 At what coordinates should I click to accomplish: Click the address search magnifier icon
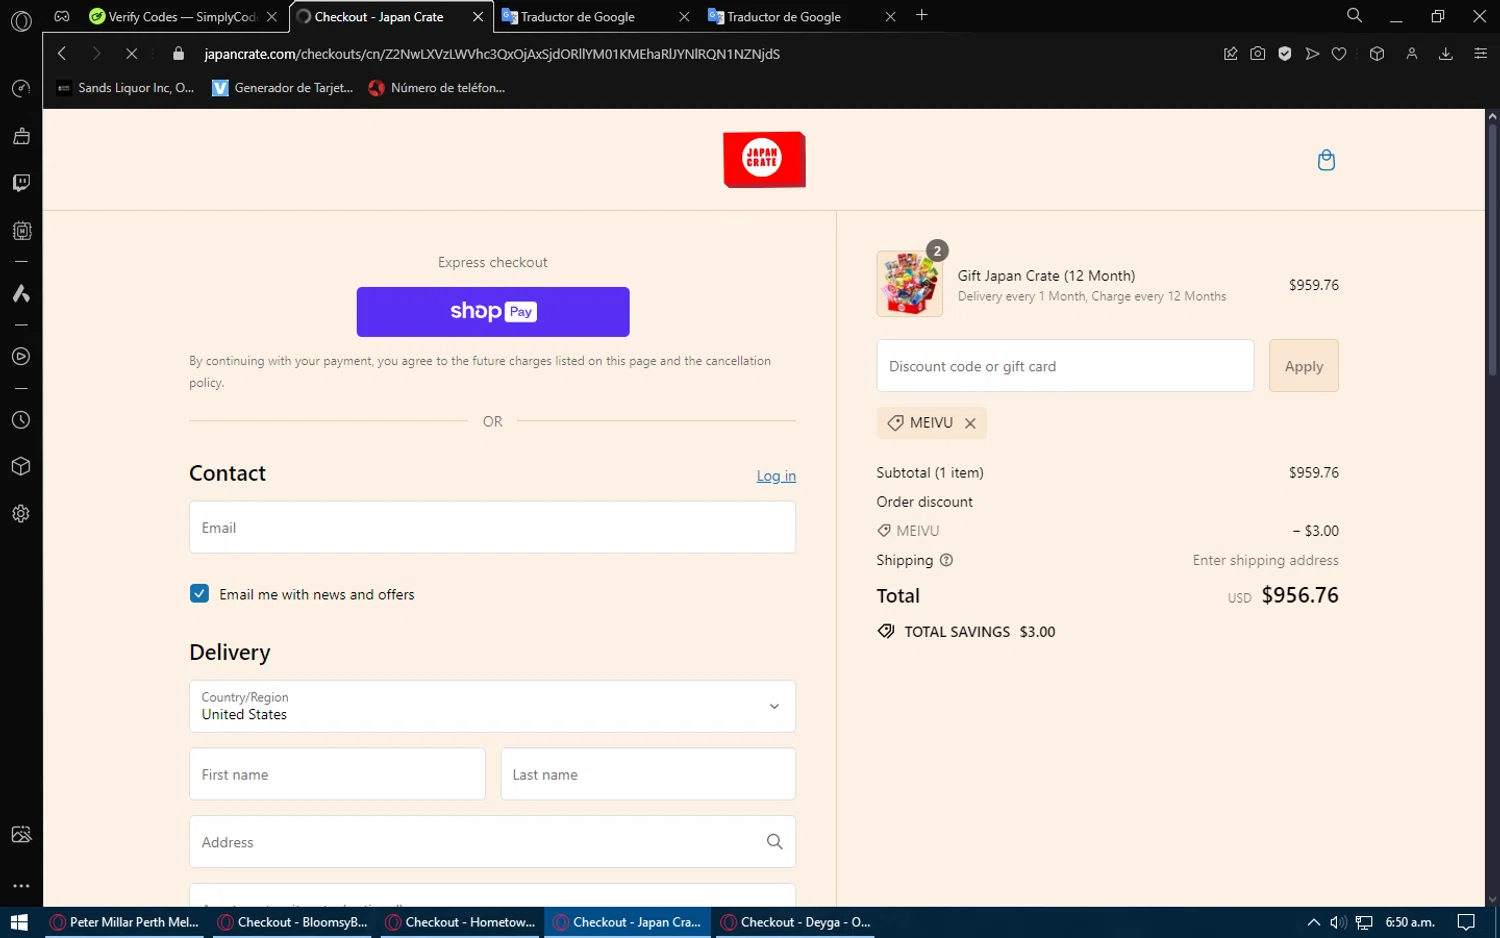point(774,842)
